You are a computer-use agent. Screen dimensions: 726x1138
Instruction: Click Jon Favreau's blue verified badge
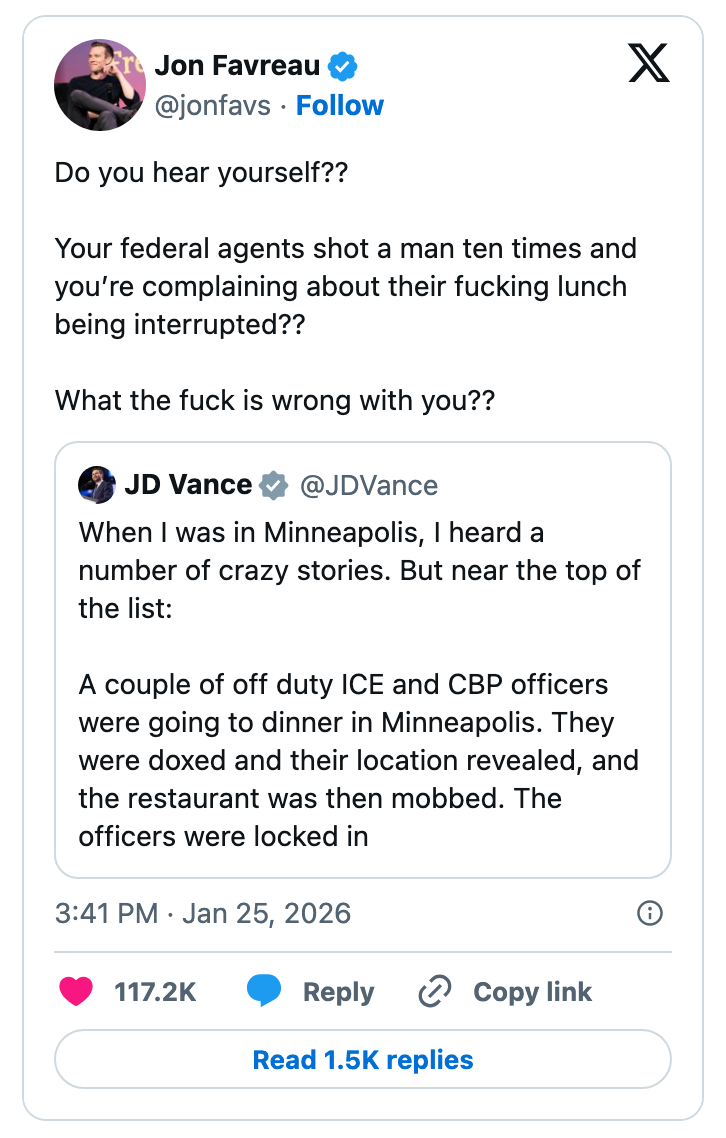pyautogui.click(x=343, y=68)
